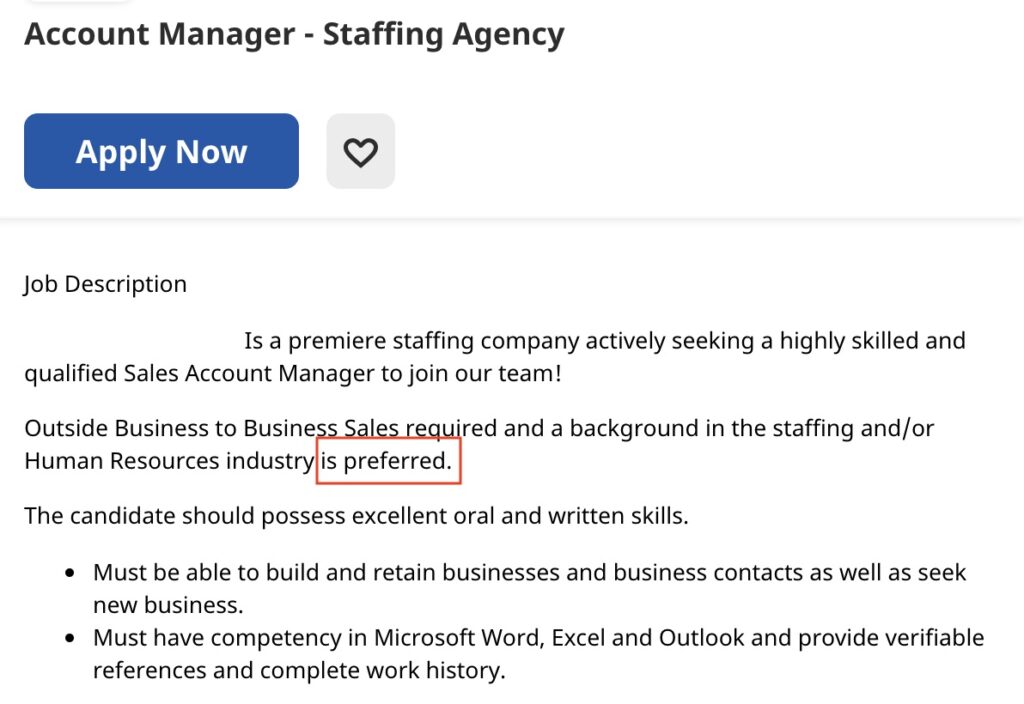Click the words 'Staffing Agency' in title
Image resolution: width=1024 pixels, height=704 pixels.
point(444,34)
